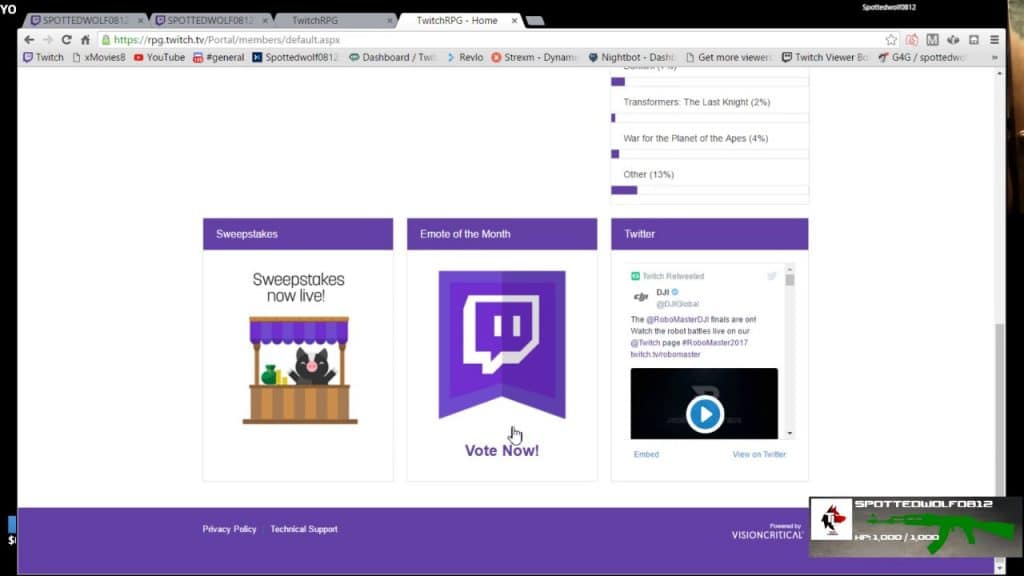Image resolution: width=1024 pixels, height=576 pixels.
Task: Open the Twitch bookmark
Action: click(42, 57)
